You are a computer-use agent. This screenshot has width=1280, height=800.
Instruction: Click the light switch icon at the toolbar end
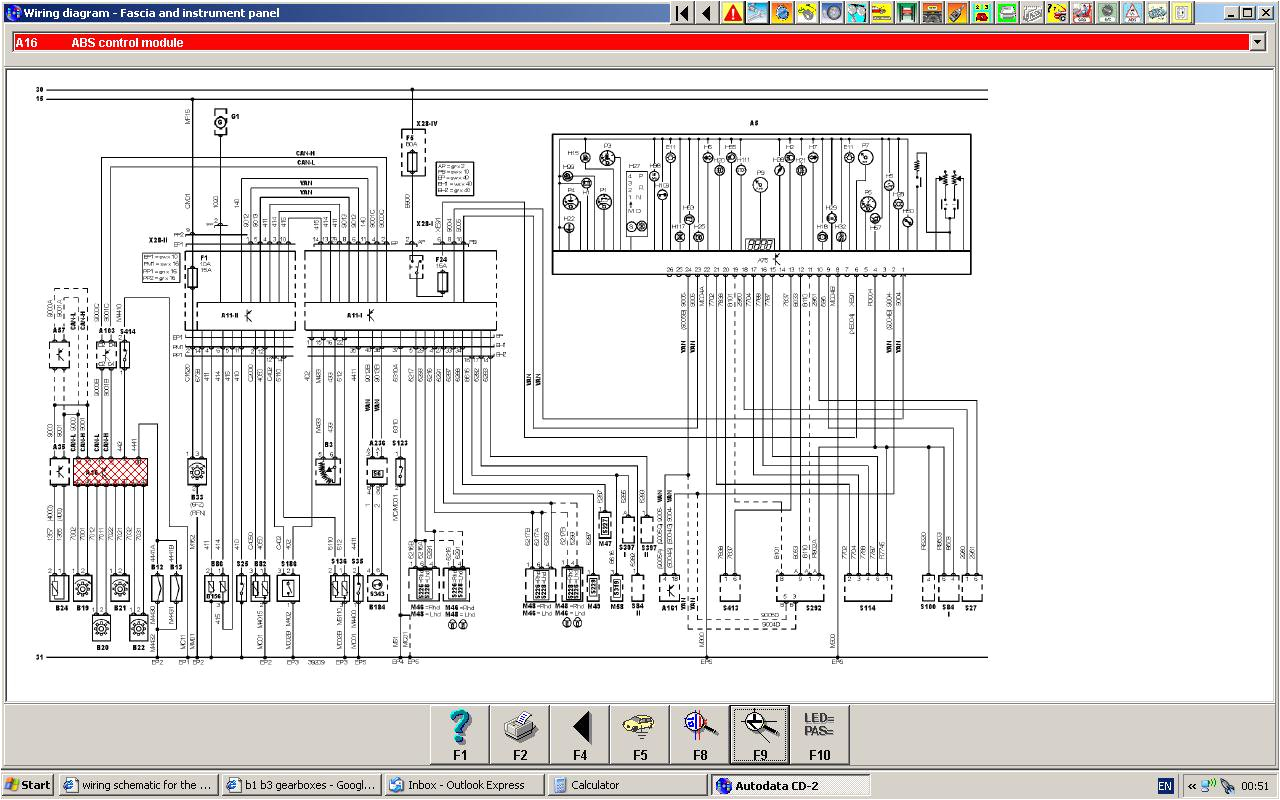click(x=1181, y=13)
